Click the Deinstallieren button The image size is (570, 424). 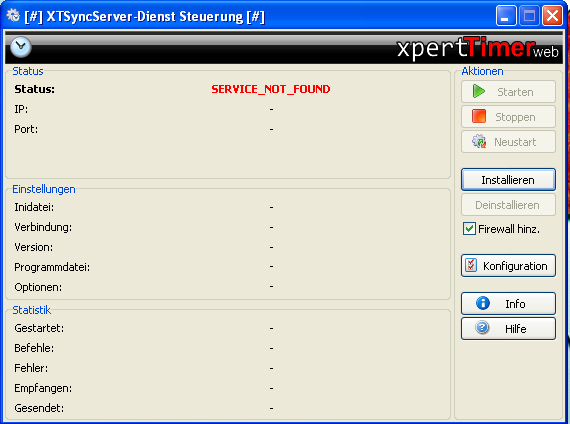tap(508, 205)
